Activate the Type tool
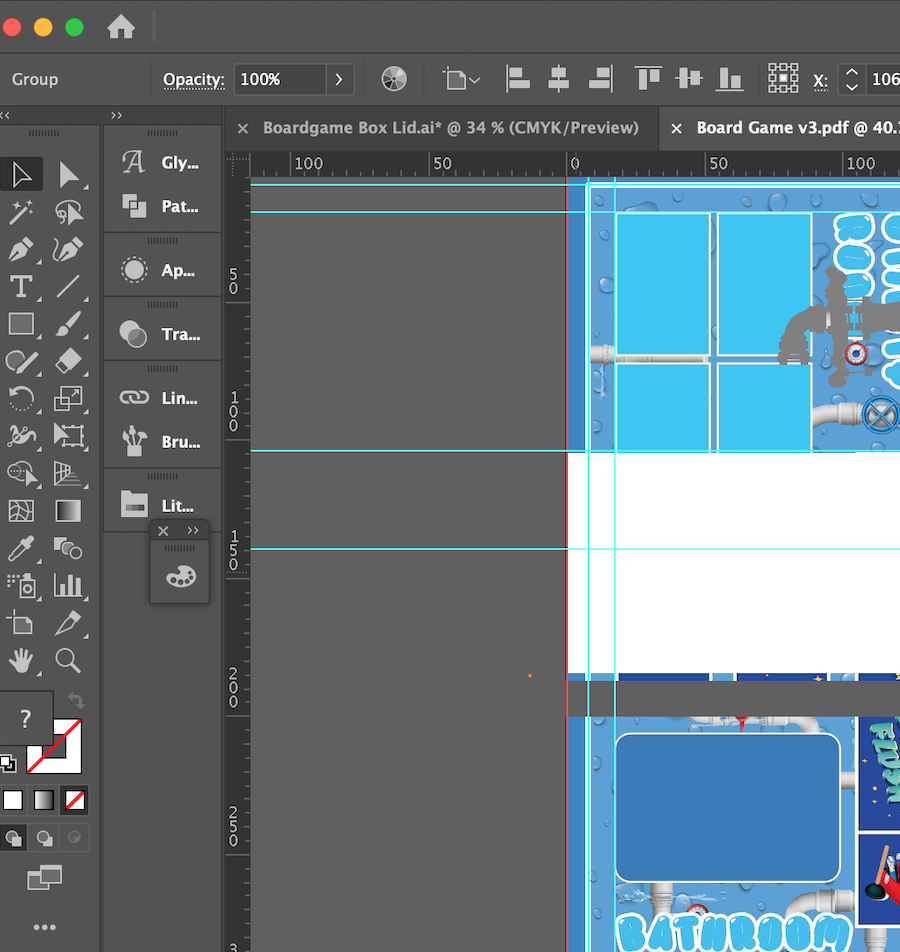This screenshot has height=952, width=900. [22, 287]
